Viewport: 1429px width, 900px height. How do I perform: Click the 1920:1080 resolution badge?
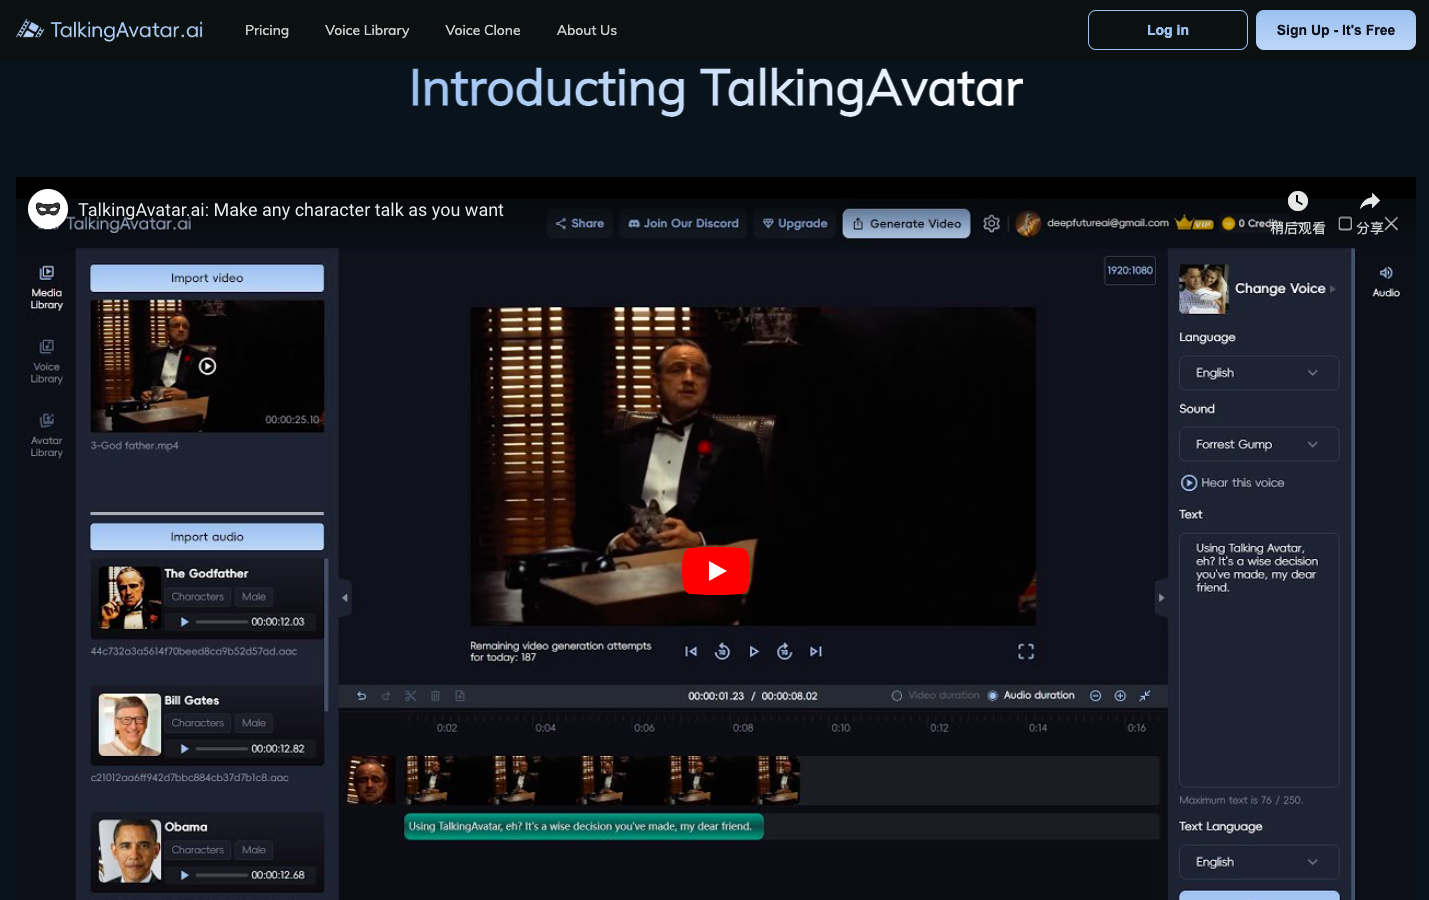(1130, 270)
